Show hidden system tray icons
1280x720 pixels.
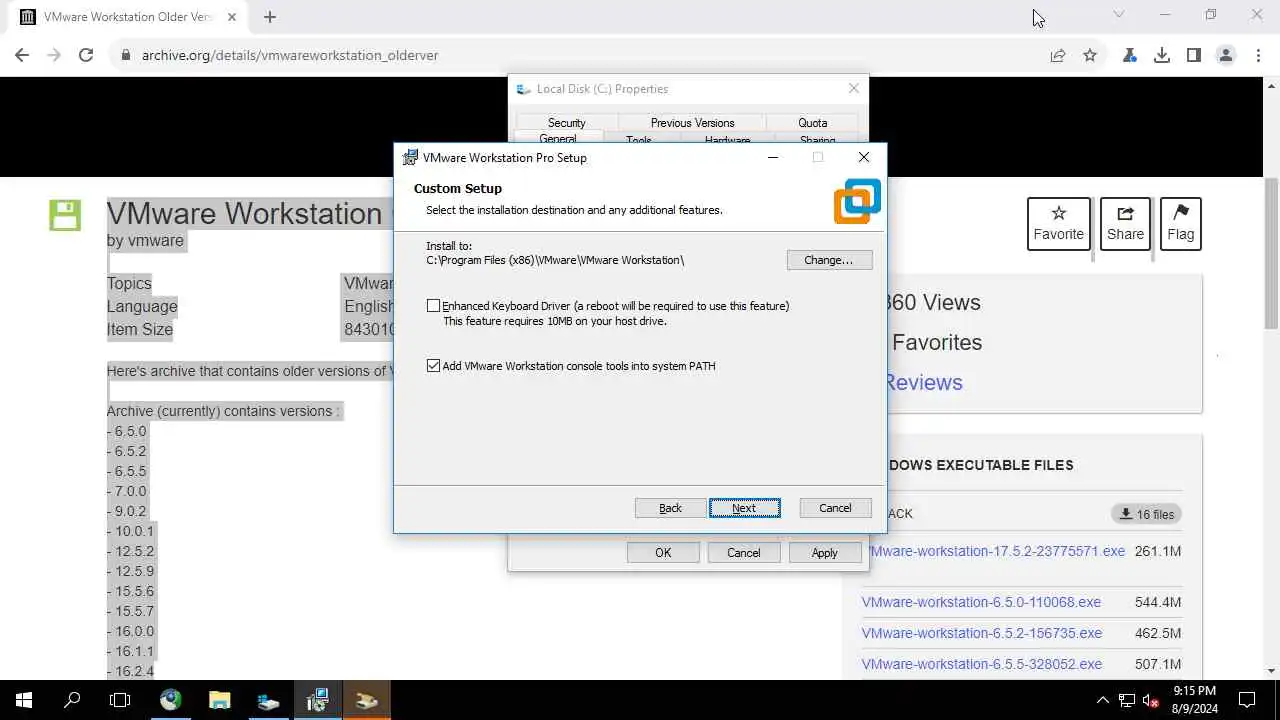click(1103, 700)
